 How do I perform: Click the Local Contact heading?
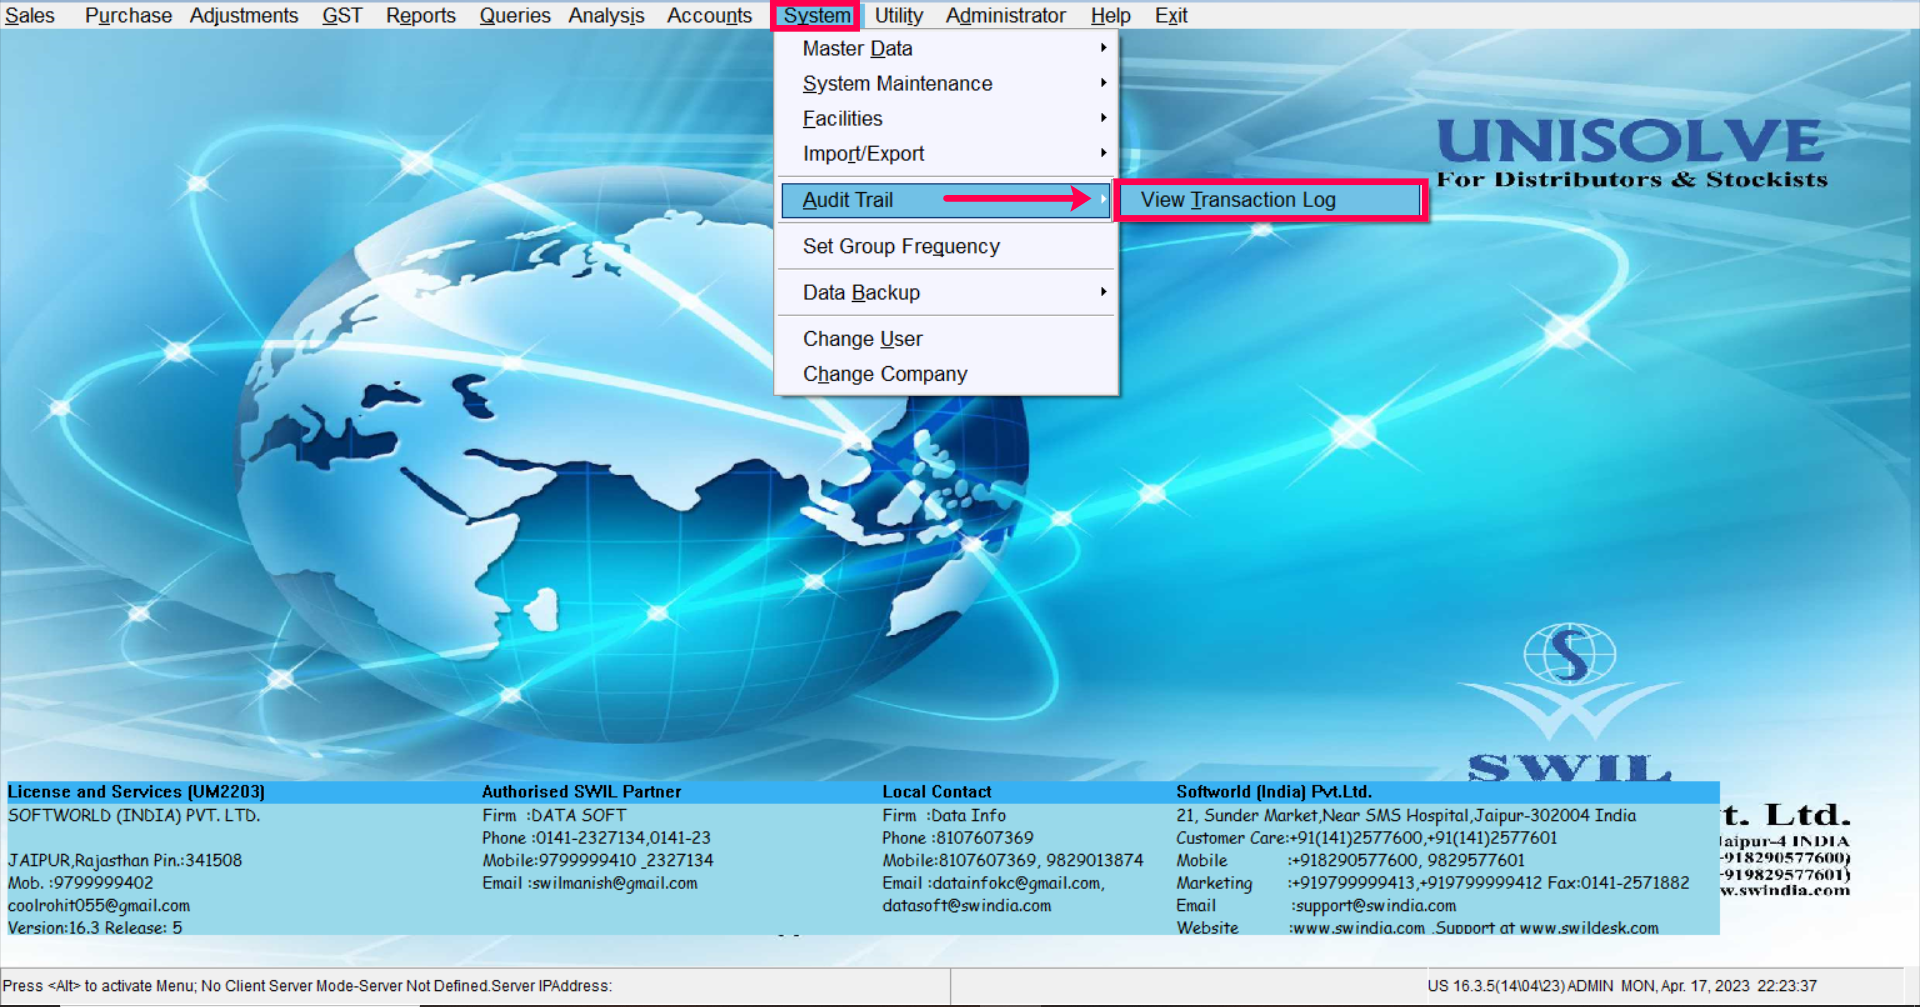[936, 791]
